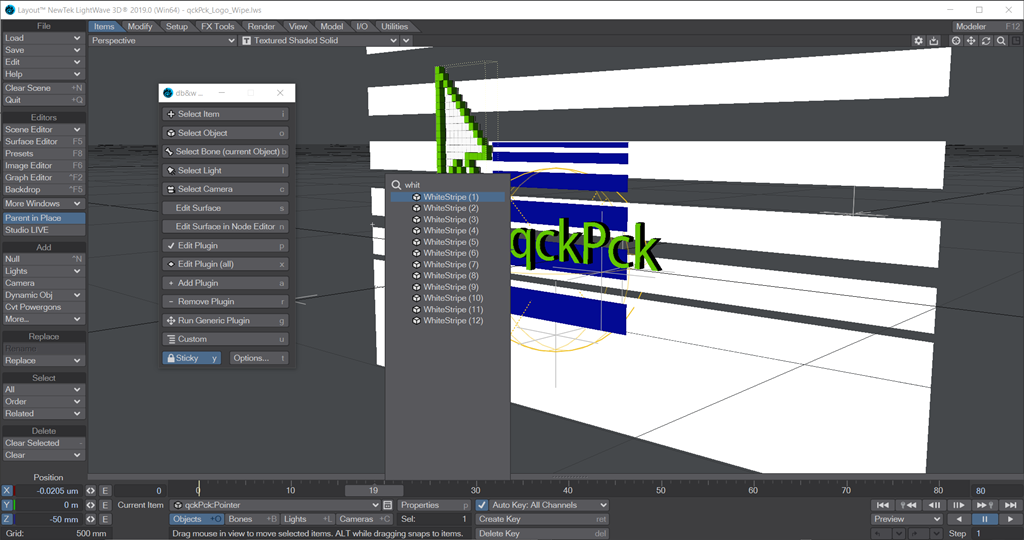Open the FX Tools tab
Viewport: 1024px width, 540px height.
coord(217,26)
